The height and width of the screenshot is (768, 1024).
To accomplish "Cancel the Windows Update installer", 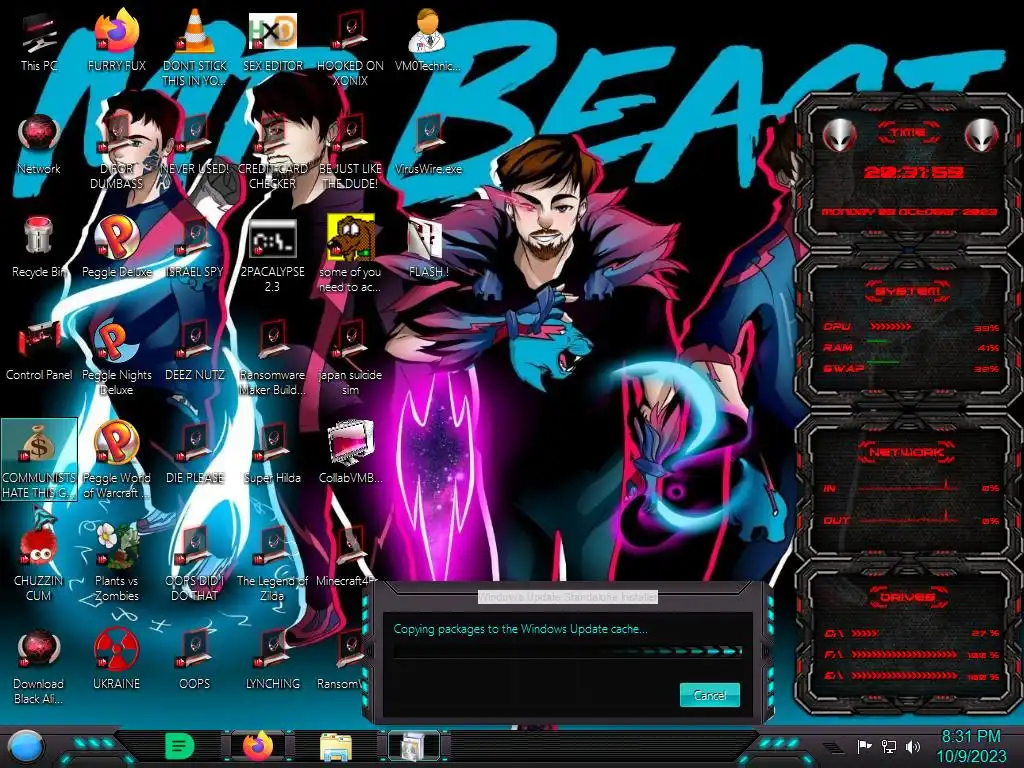I will pos(709,695).
